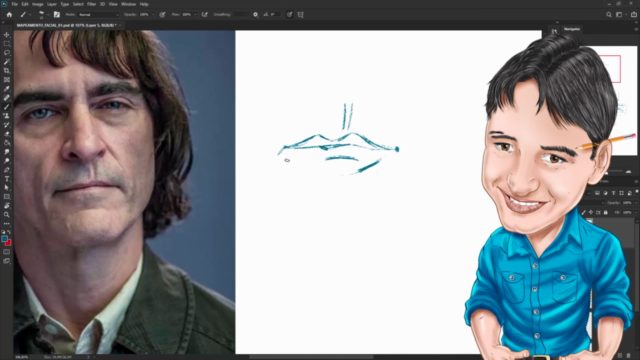Close the MAPEAMENTO_FACIAL_01.psd document tab
Screen dimensions: 640x360
tap(120, 25)
